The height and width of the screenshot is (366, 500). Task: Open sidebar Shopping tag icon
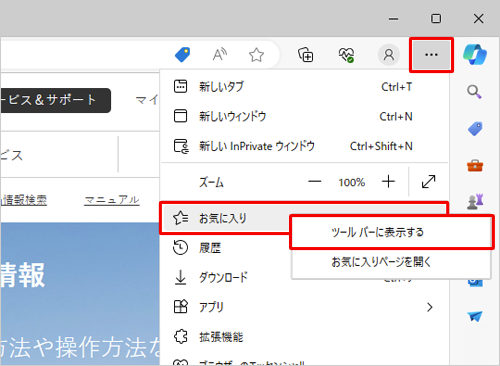(475, 129)
